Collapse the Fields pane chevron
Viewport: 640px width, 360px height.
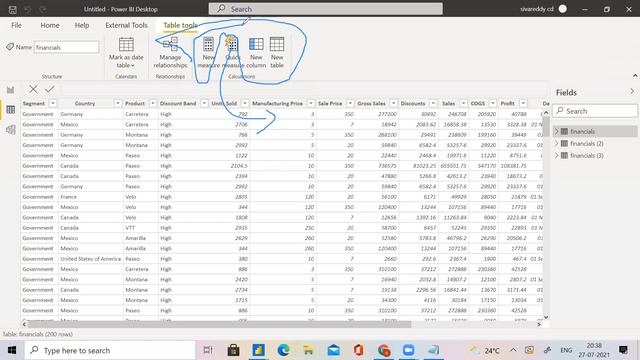pyautogui.click(x=632, y=92)
